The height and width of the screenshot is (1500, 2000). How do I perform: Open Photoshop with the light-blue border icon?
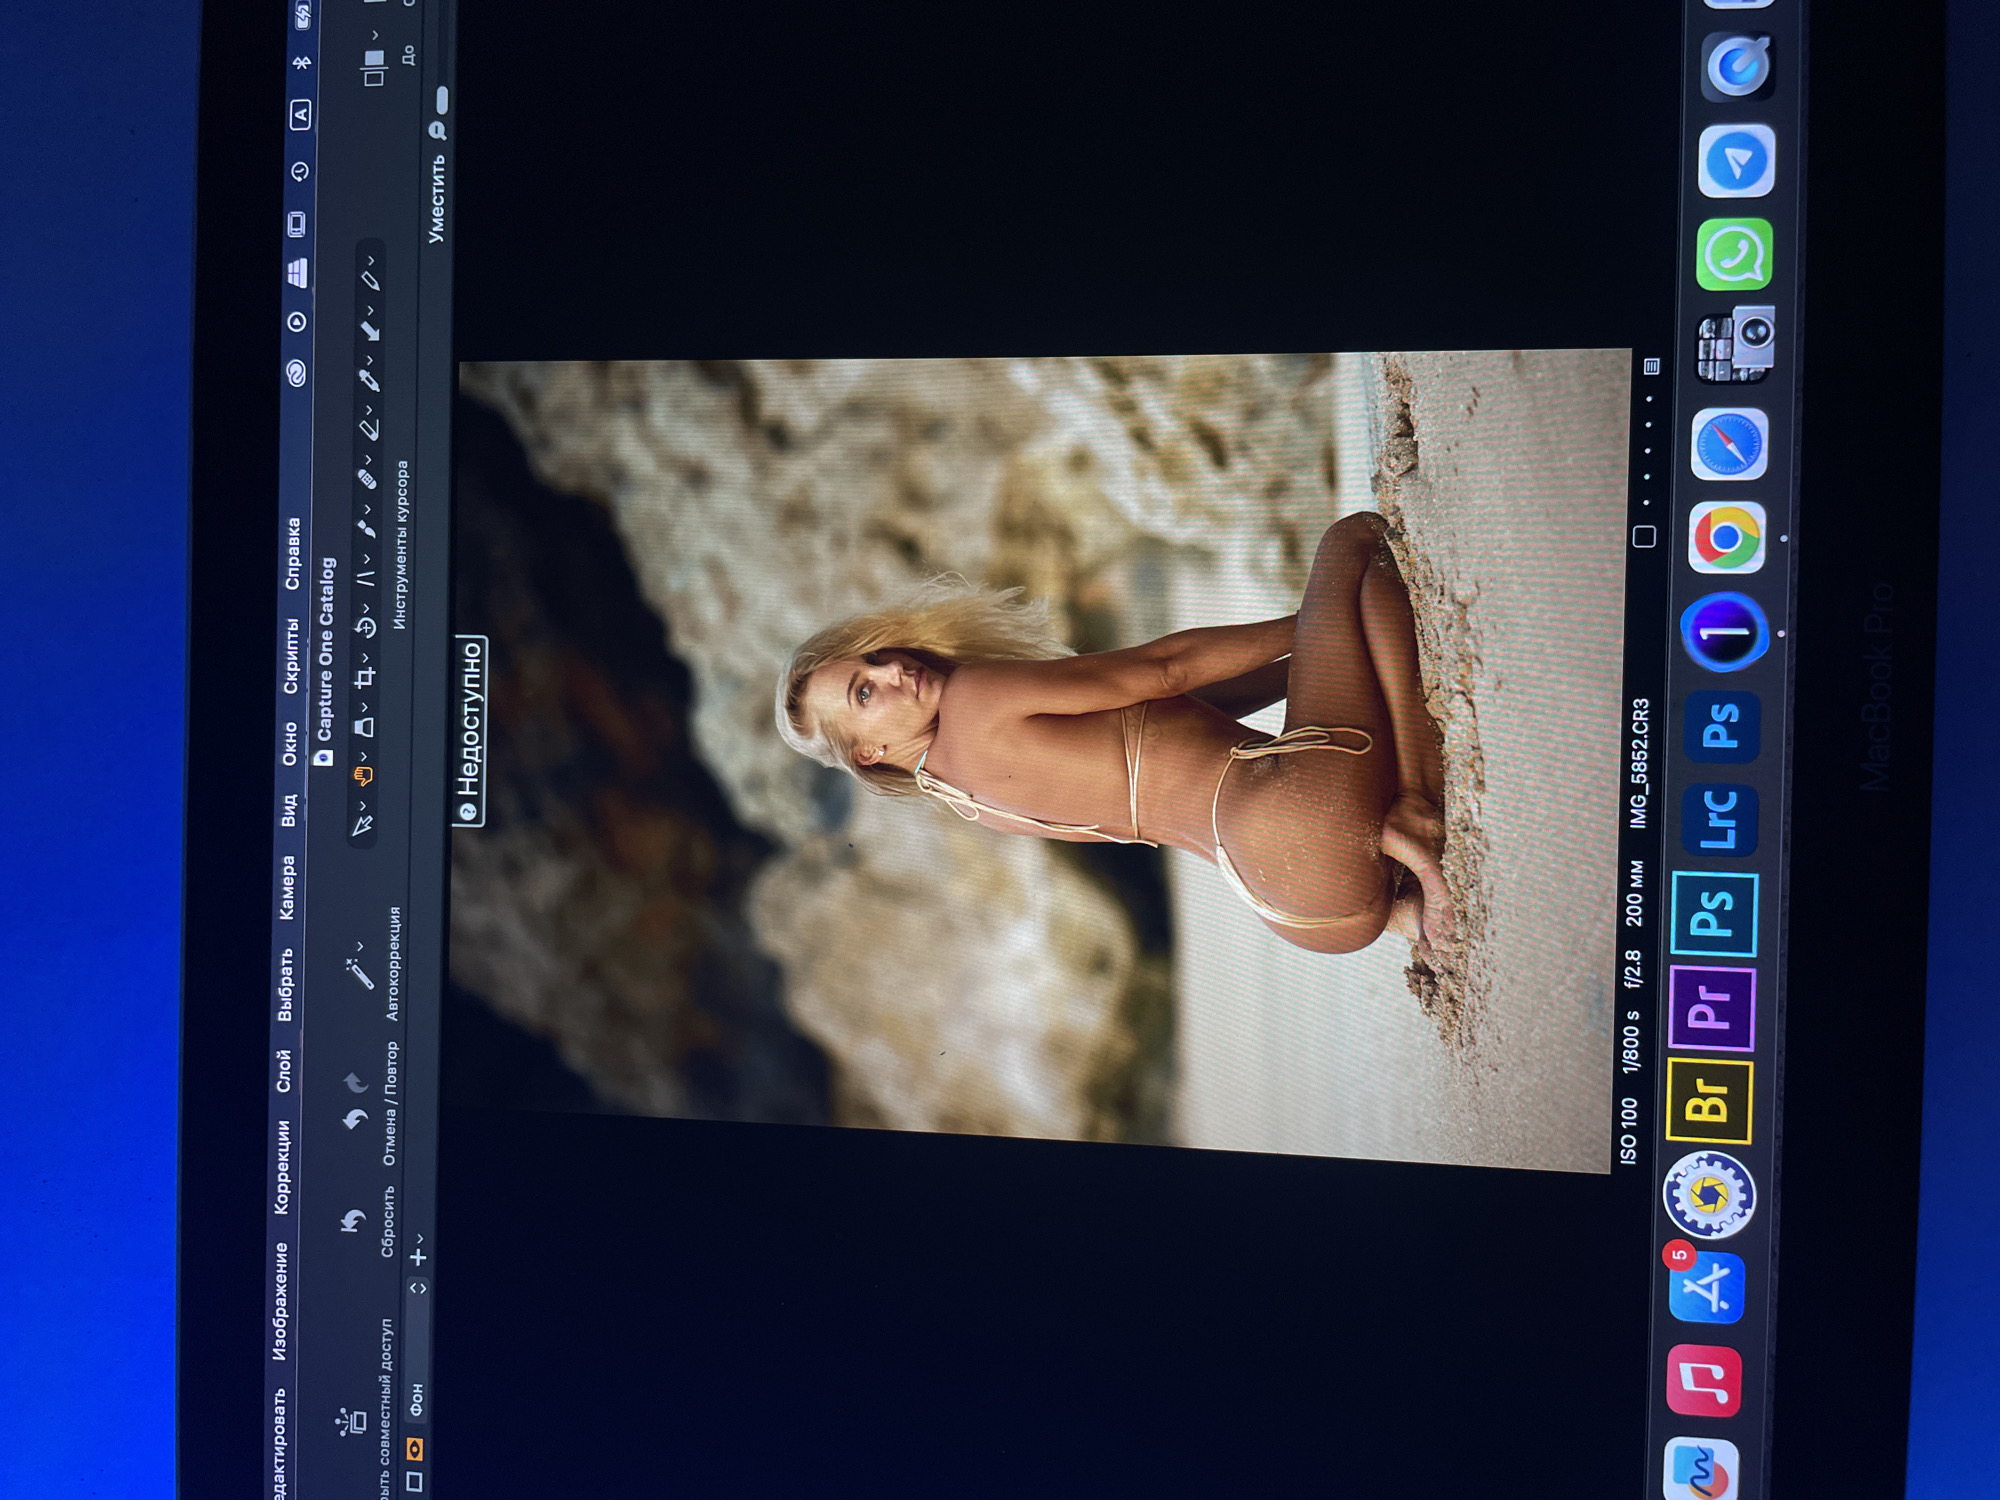click(x=1714, y=914)
